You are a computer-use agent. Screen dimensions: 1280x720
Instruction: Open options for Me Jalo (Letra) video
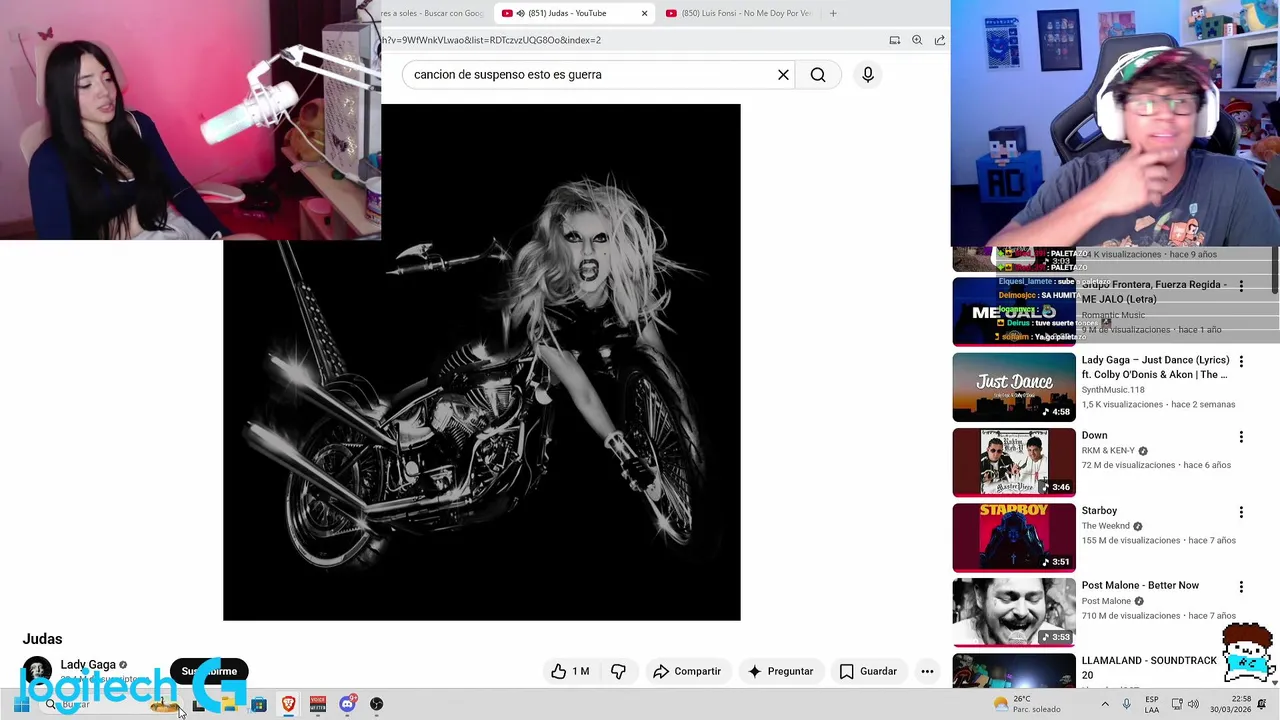coord(1241,286)
